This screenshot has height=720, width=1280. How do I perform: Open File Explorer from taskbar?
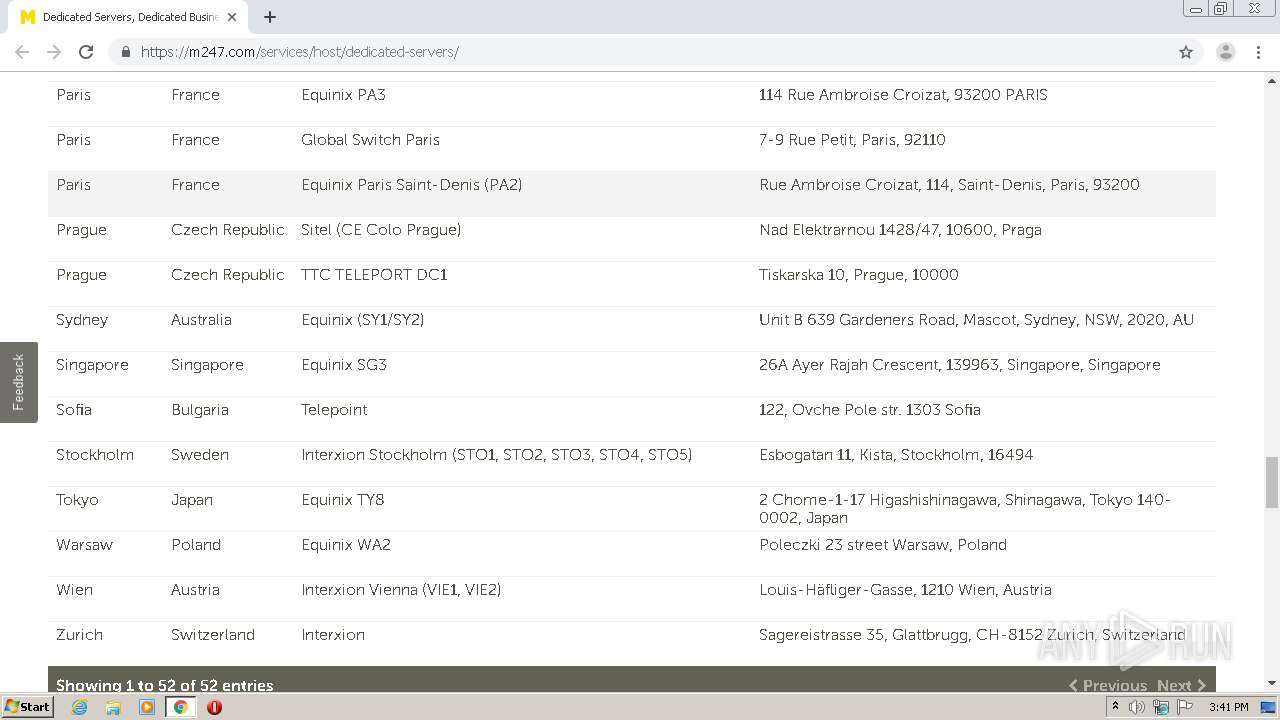(x=113, y=707)
